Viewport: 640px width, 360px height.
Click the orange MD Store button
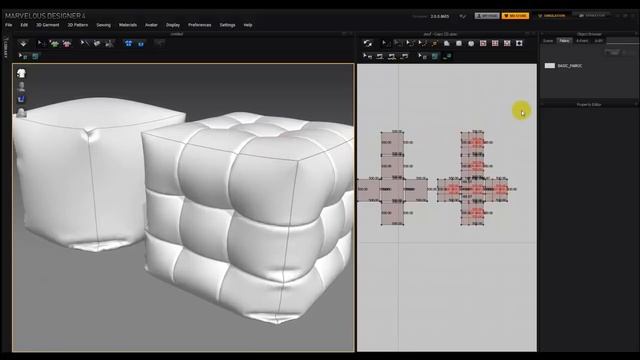(515, 16)
